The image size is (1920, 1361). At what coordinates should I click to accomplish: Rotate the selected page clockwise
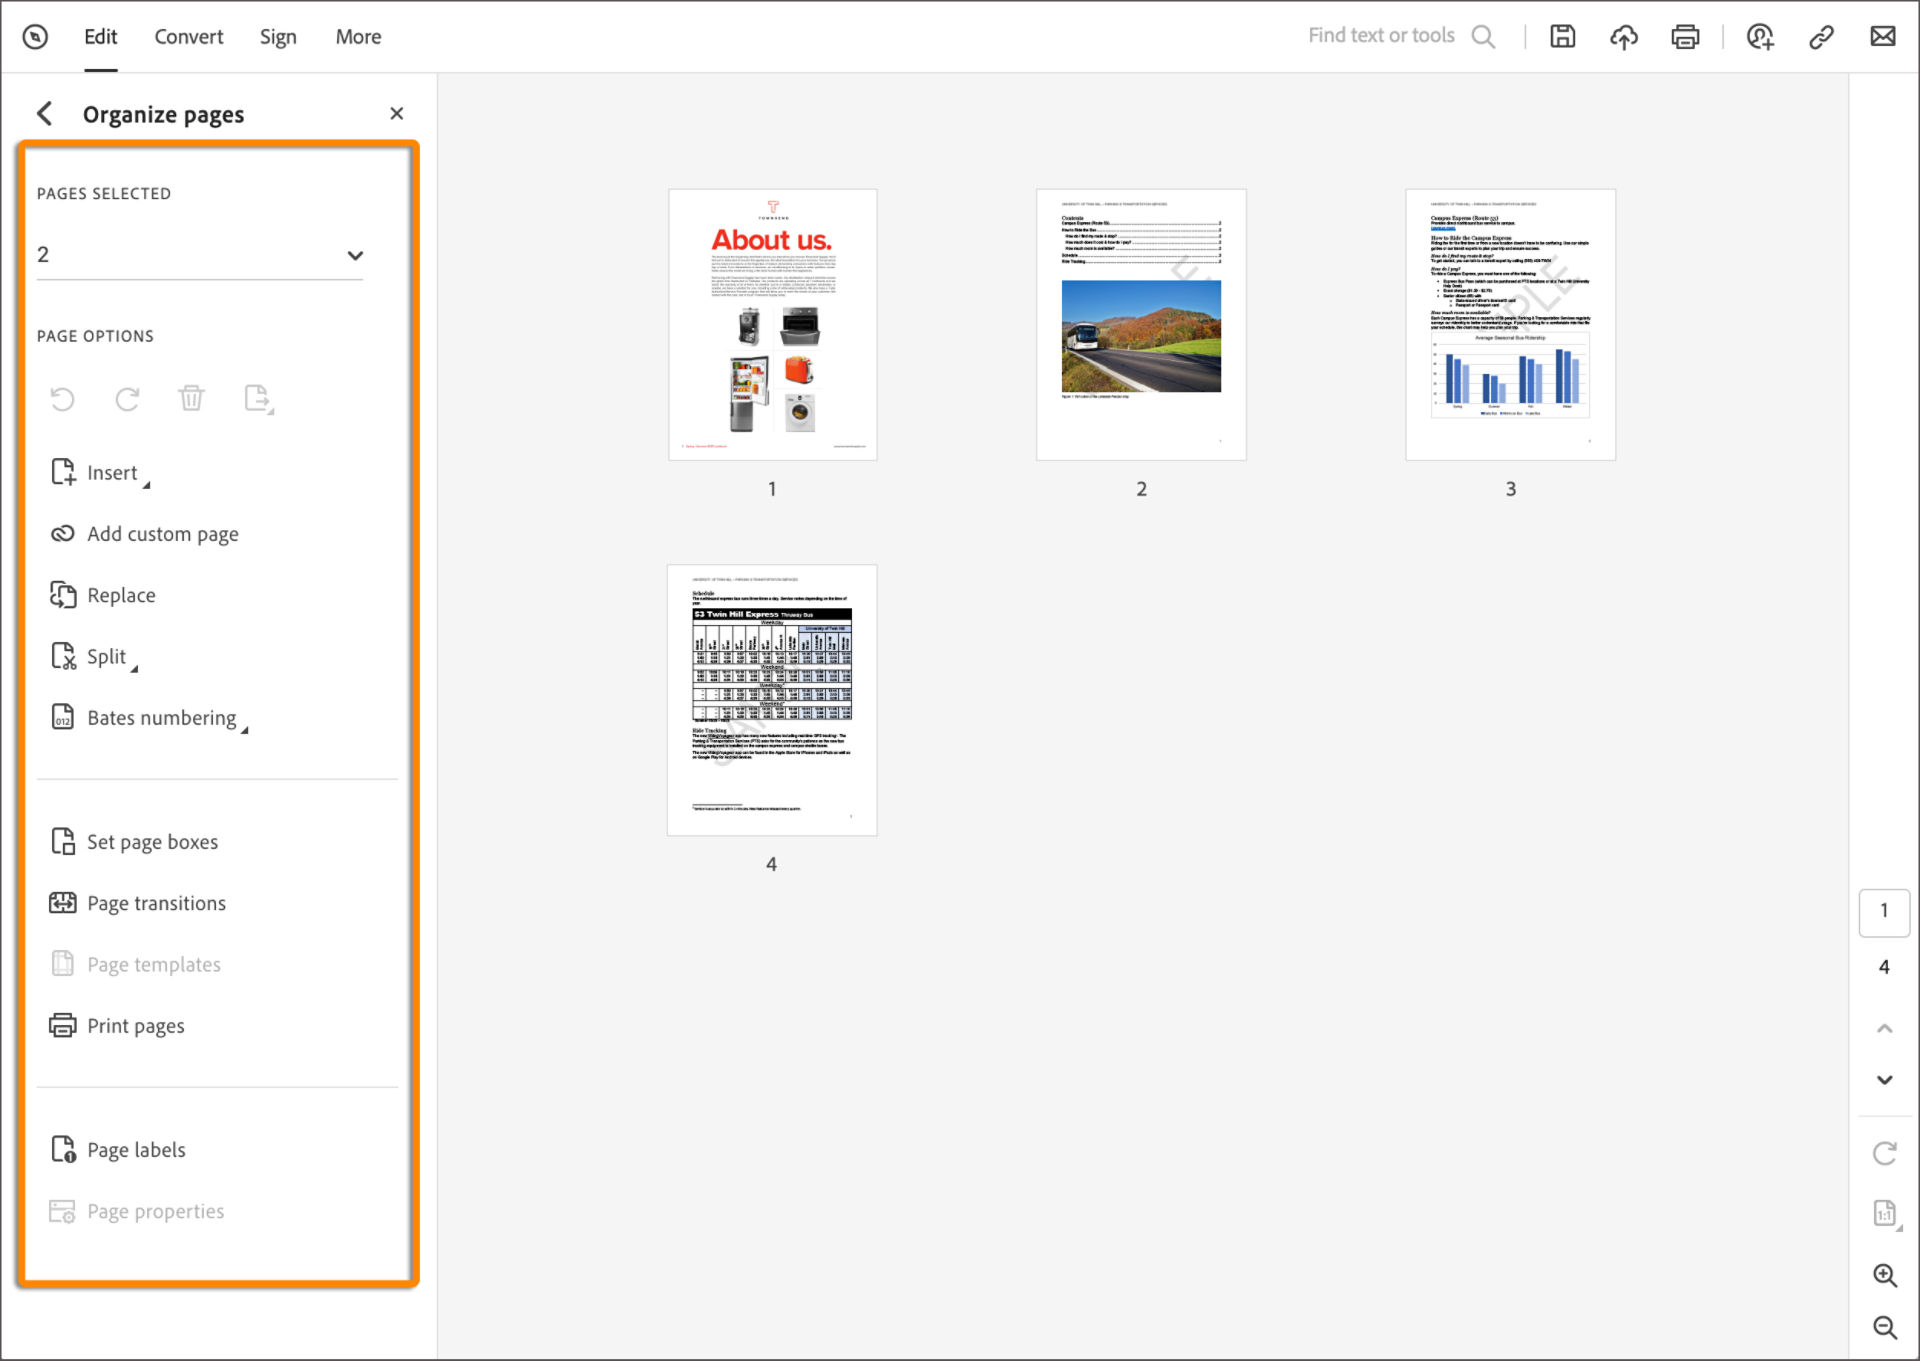point(127,399)
